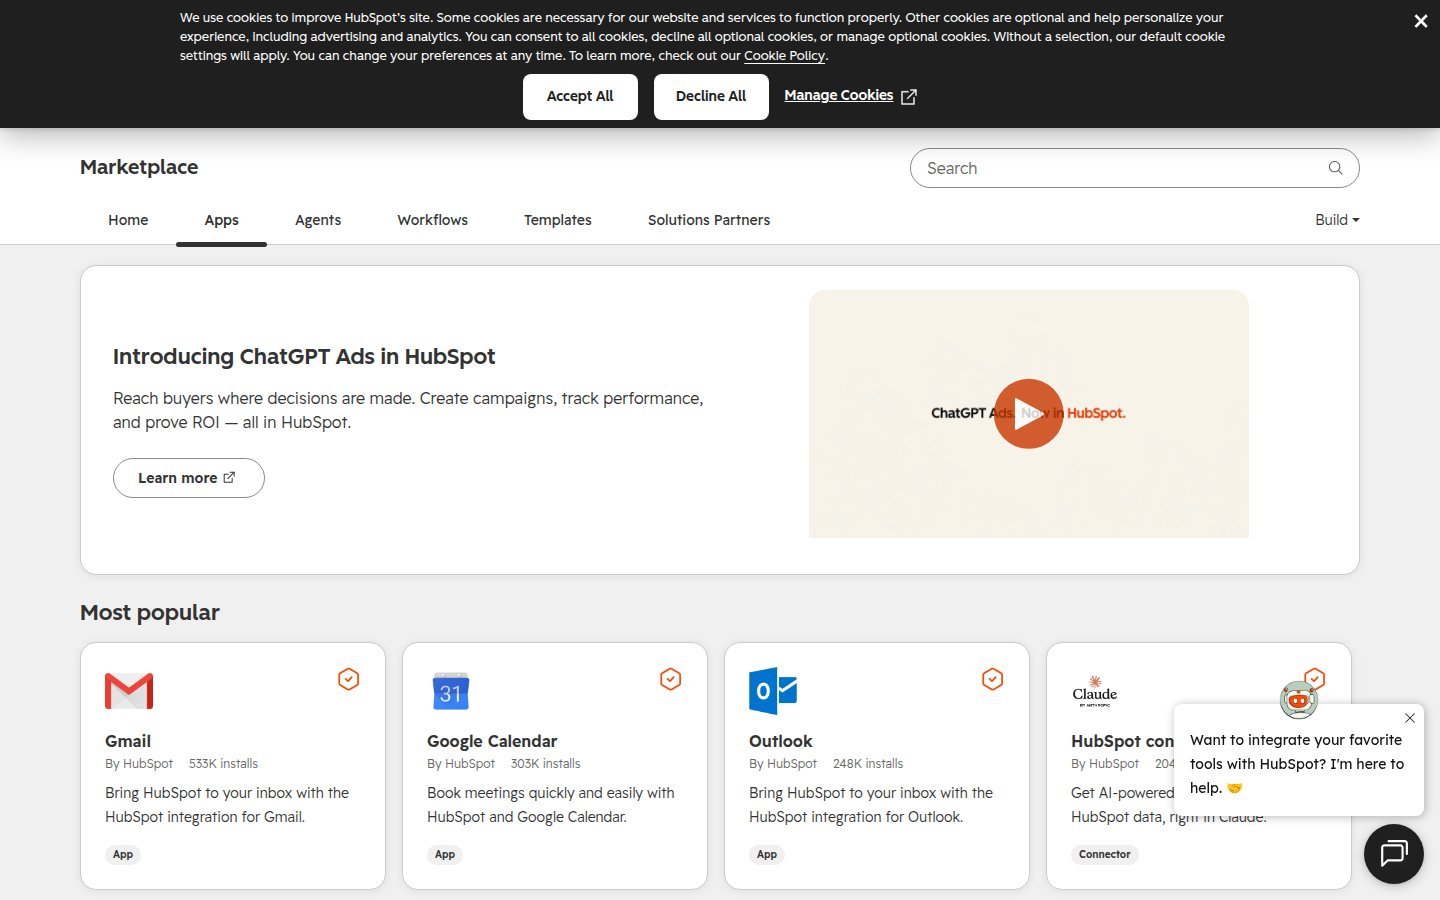Click the 'Most popular' section heading

coord(150,612)
